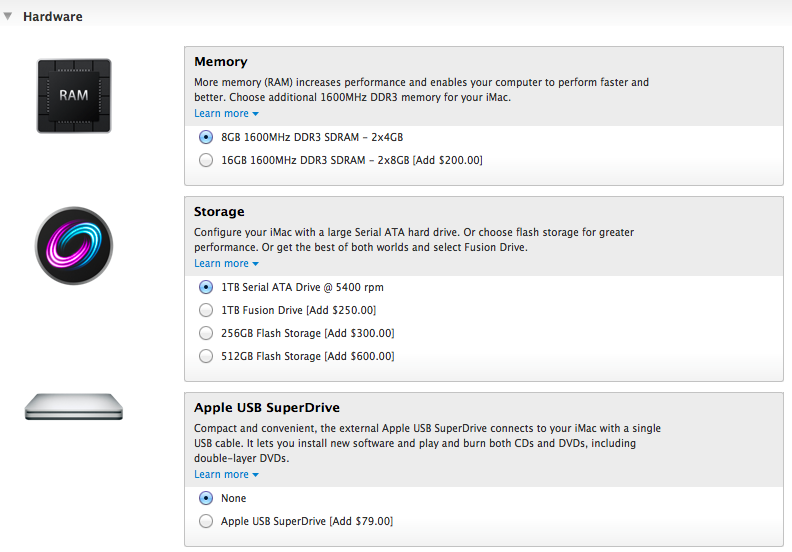Choose 1TB Serial ATA Drive option

click(206, 287)
